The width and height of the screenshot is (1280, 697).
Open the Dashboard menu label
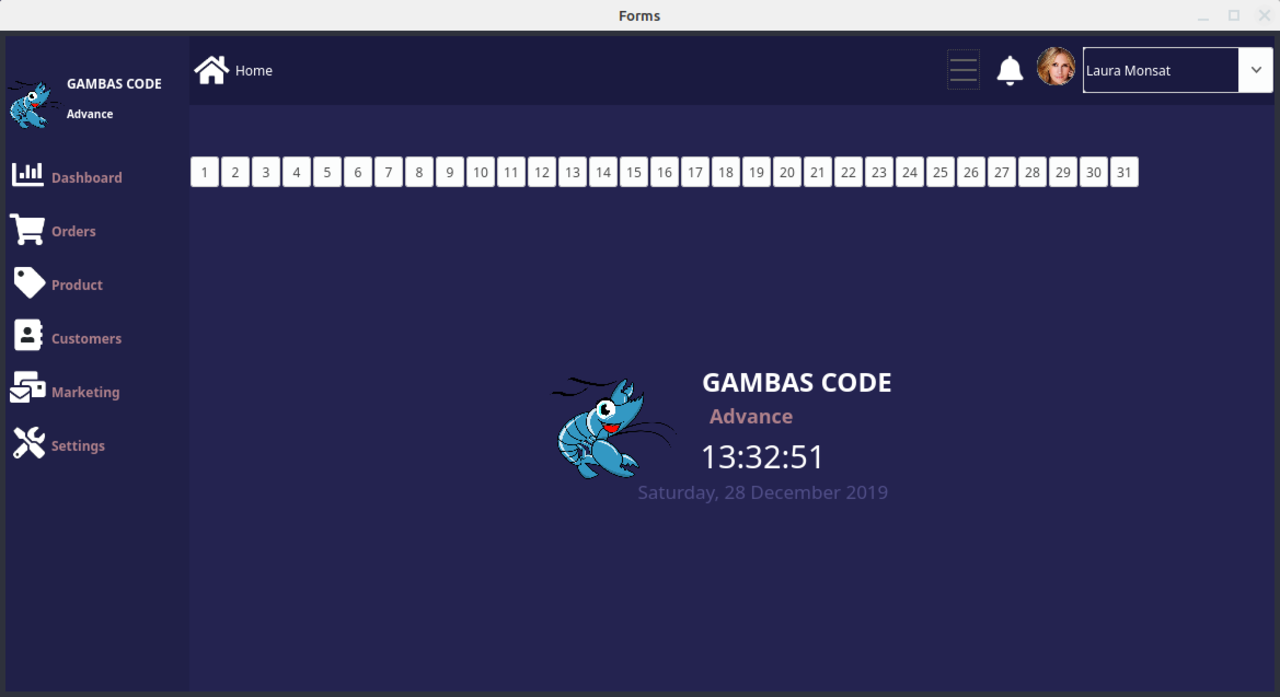click(x=87, y=178)
